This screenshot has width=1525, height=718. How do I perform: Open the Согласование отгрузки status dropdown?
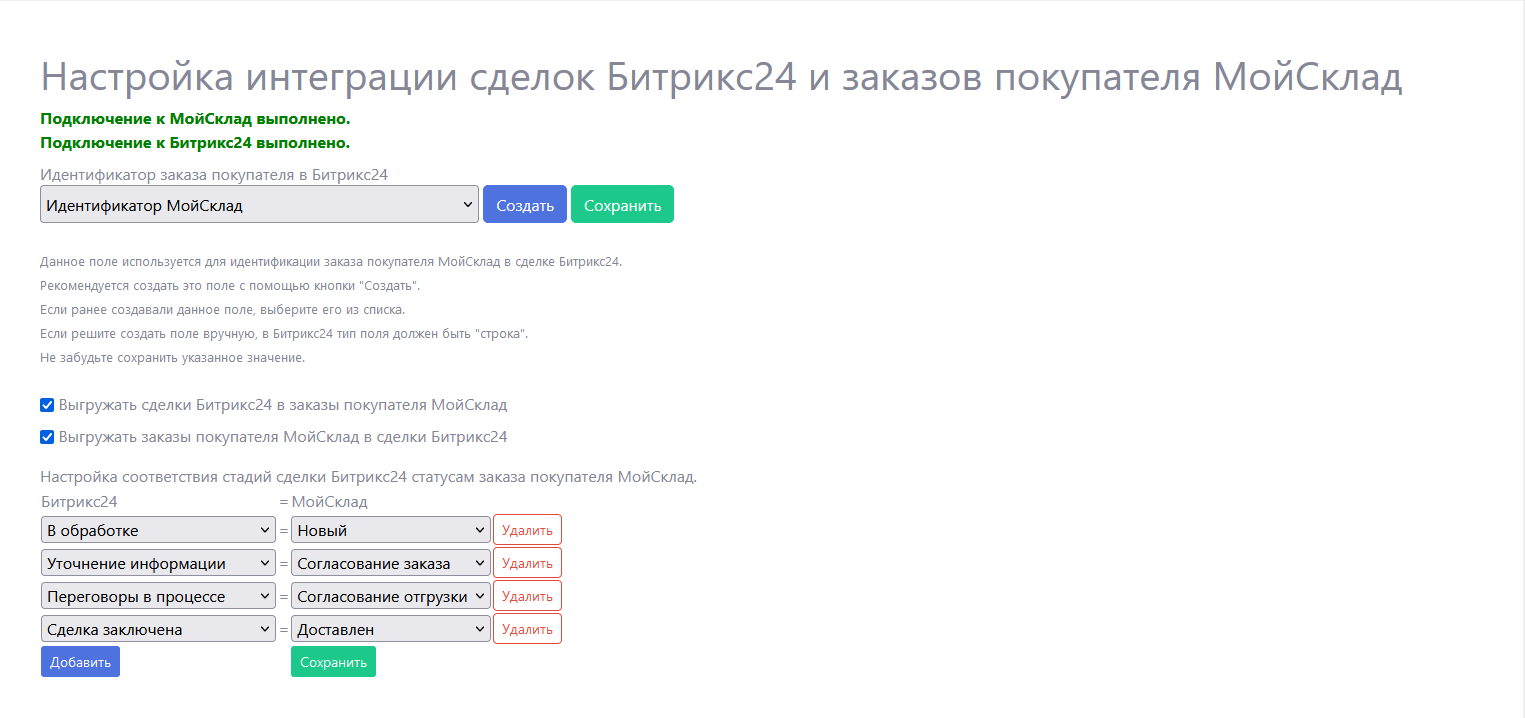(391, 596)
